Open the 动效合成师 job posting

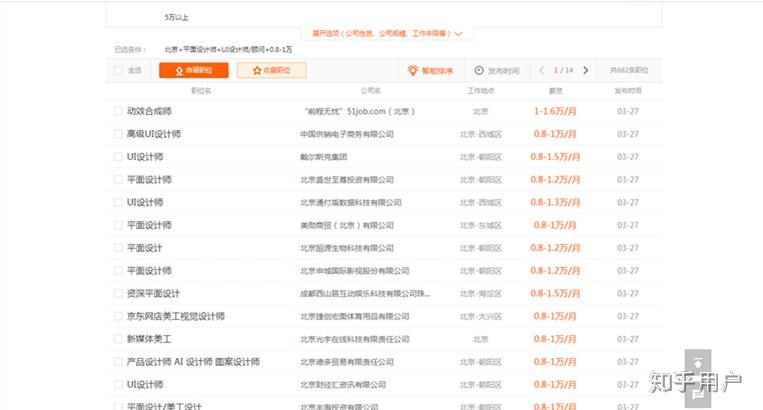[149, 111]
